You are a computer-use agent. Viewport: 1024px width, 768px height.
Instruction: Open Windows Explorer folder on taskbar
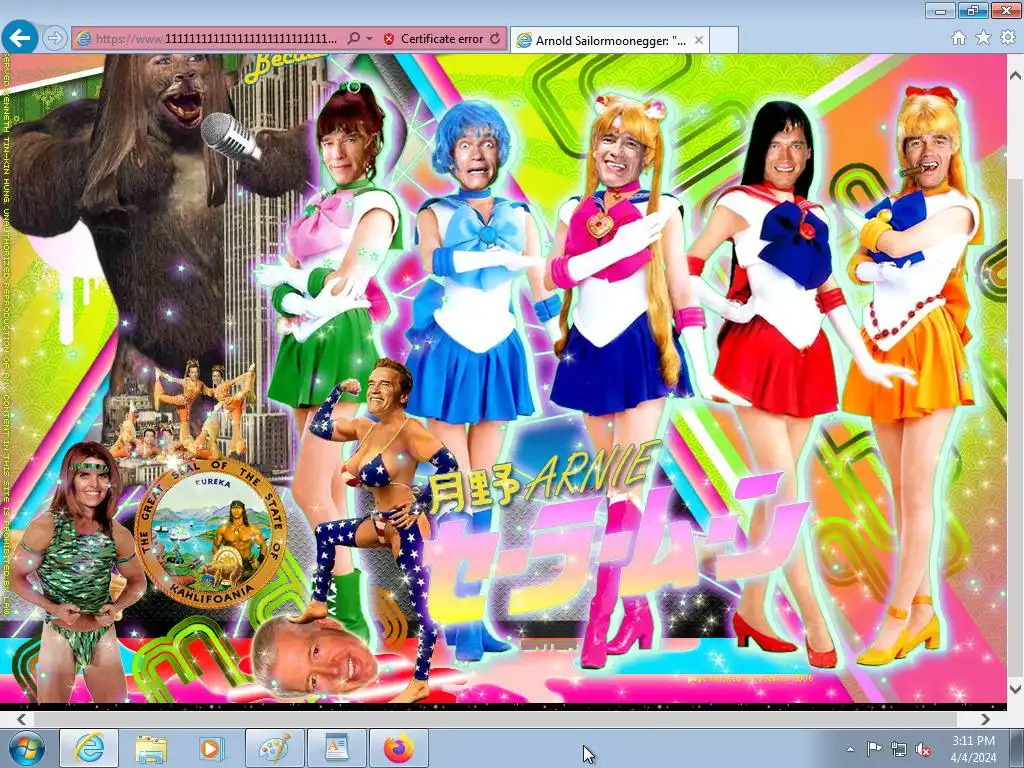(x=151, y=748)
